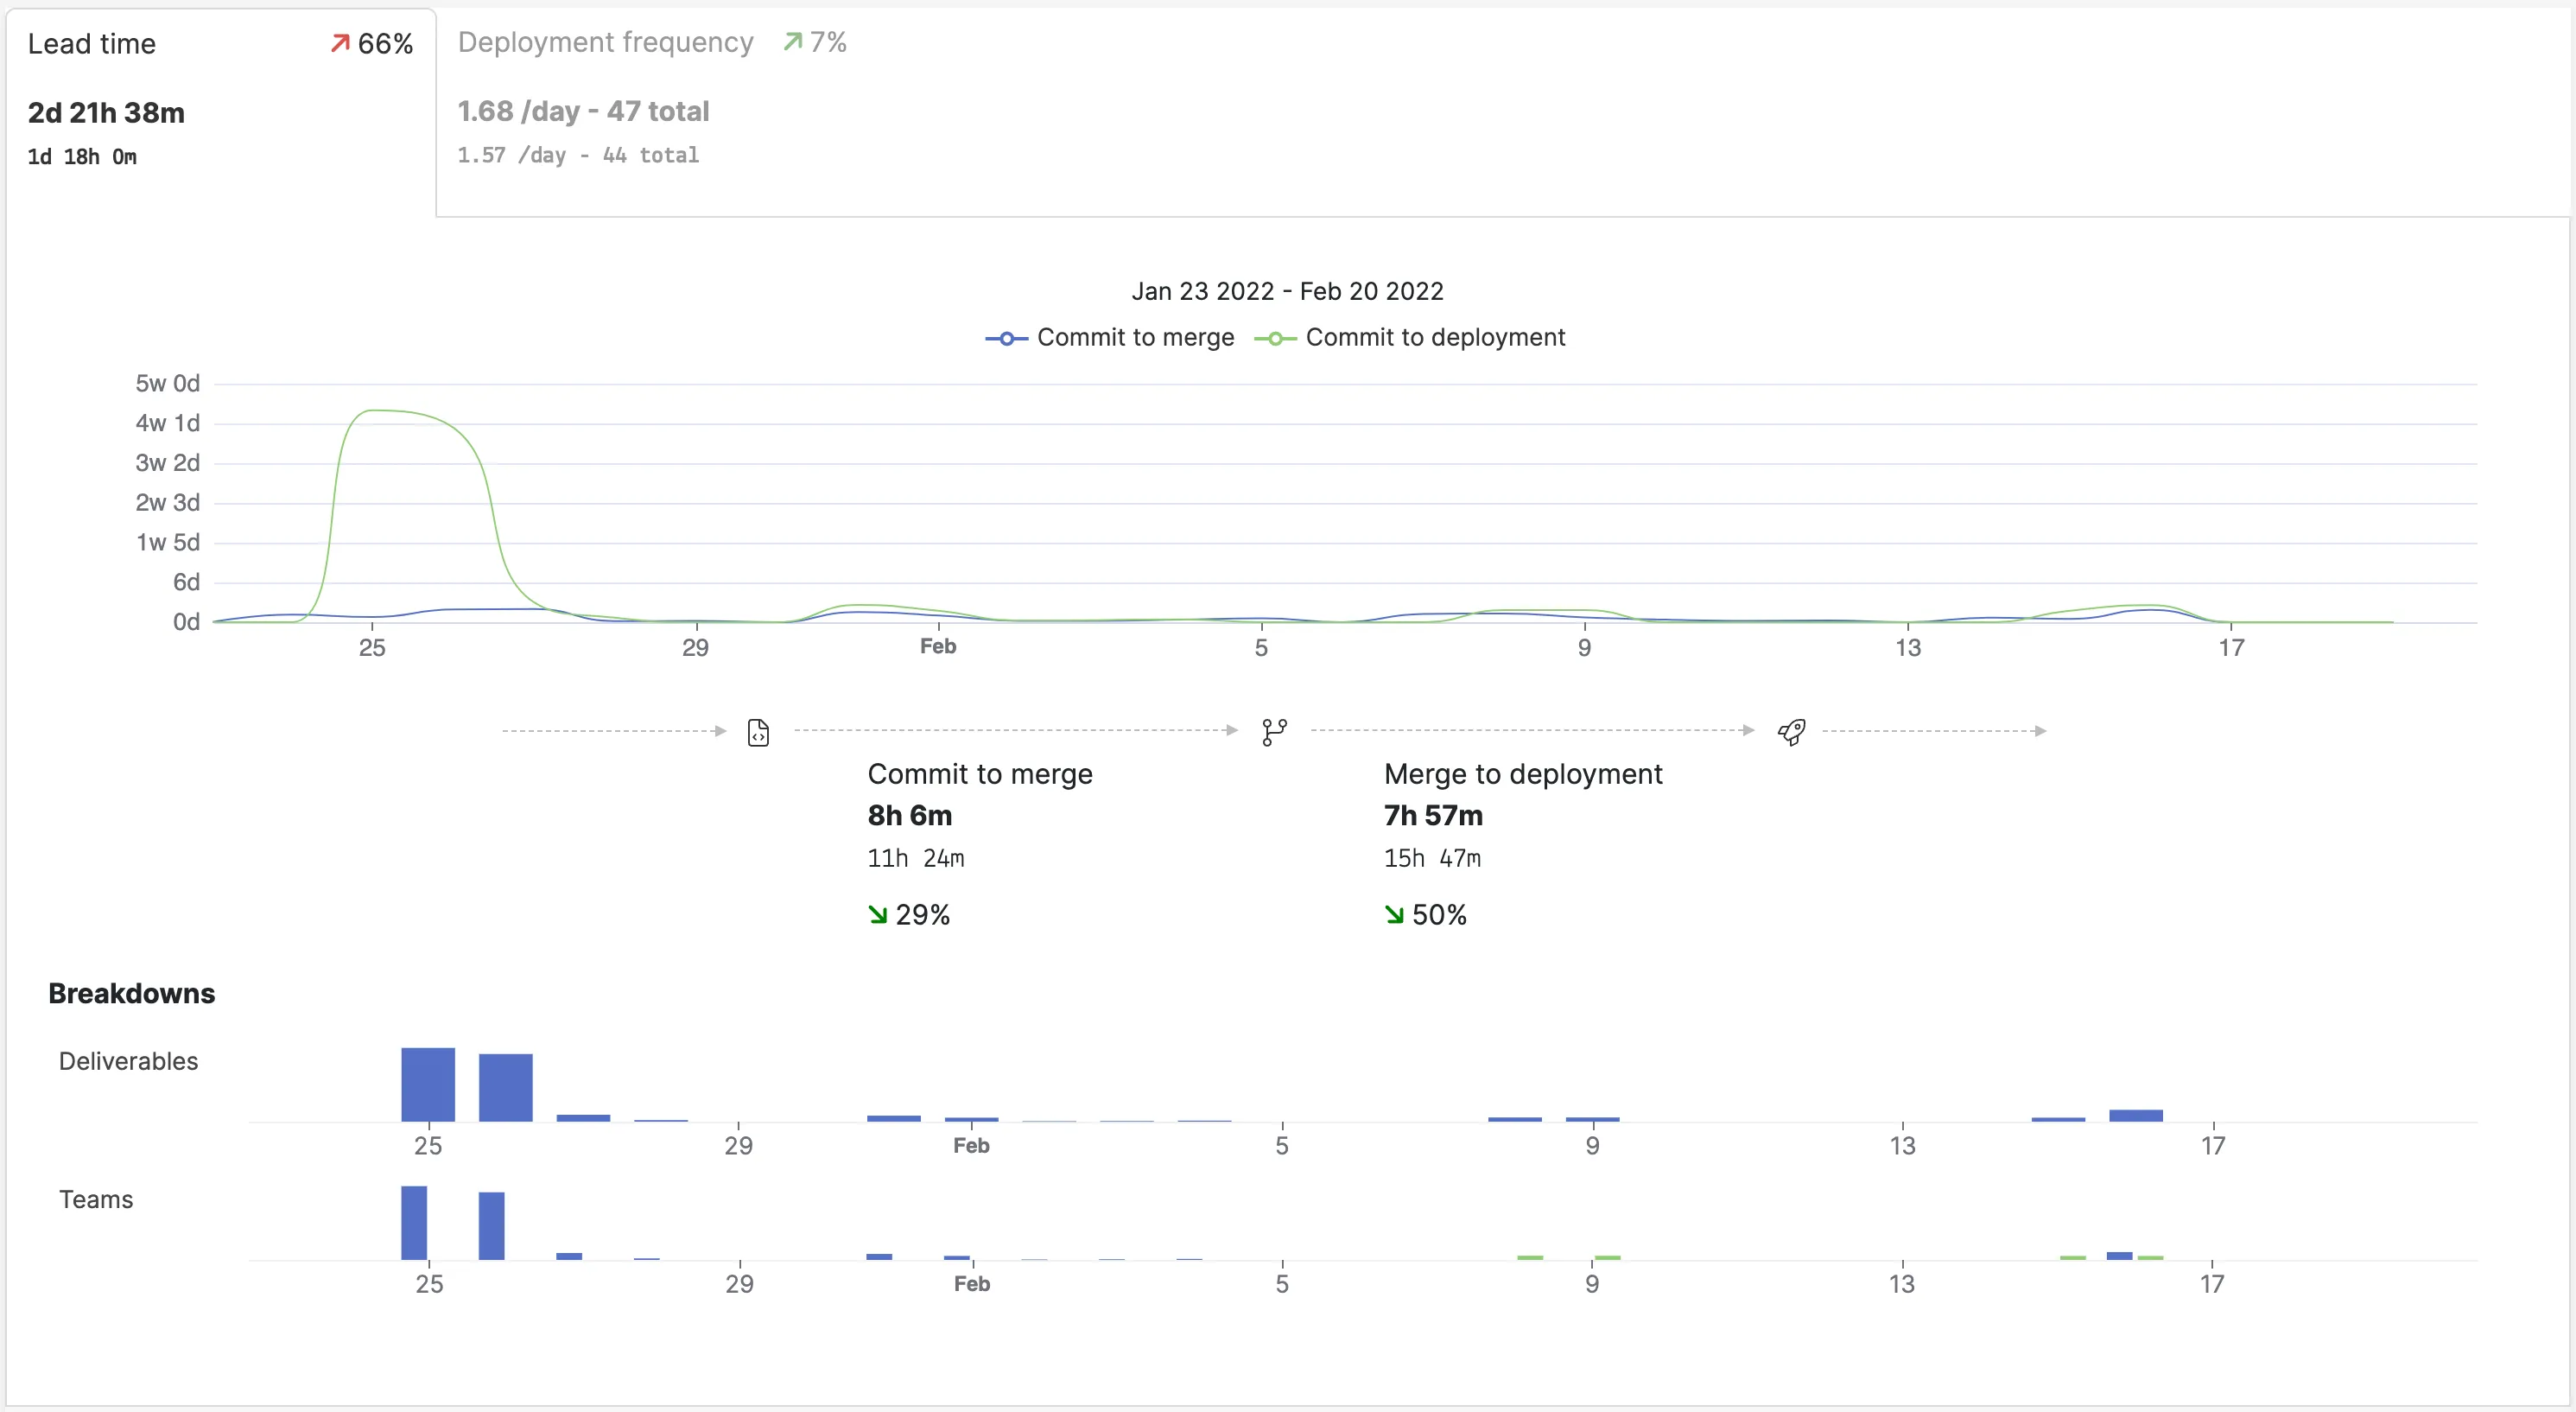Click the 15h 47m previous value
This screenshot has width=2576, height=1412.
[1432, 858]
